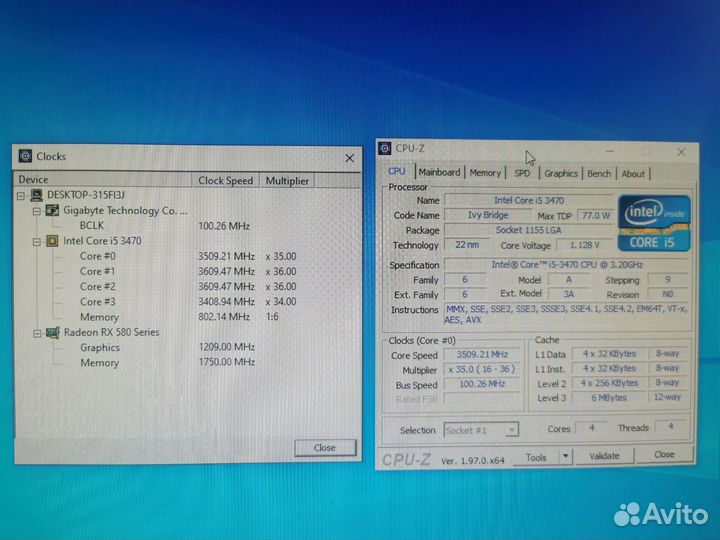The width and height of the screenshot is (720, 540).
Task: Click the Validate button
Action: [604, 456]
